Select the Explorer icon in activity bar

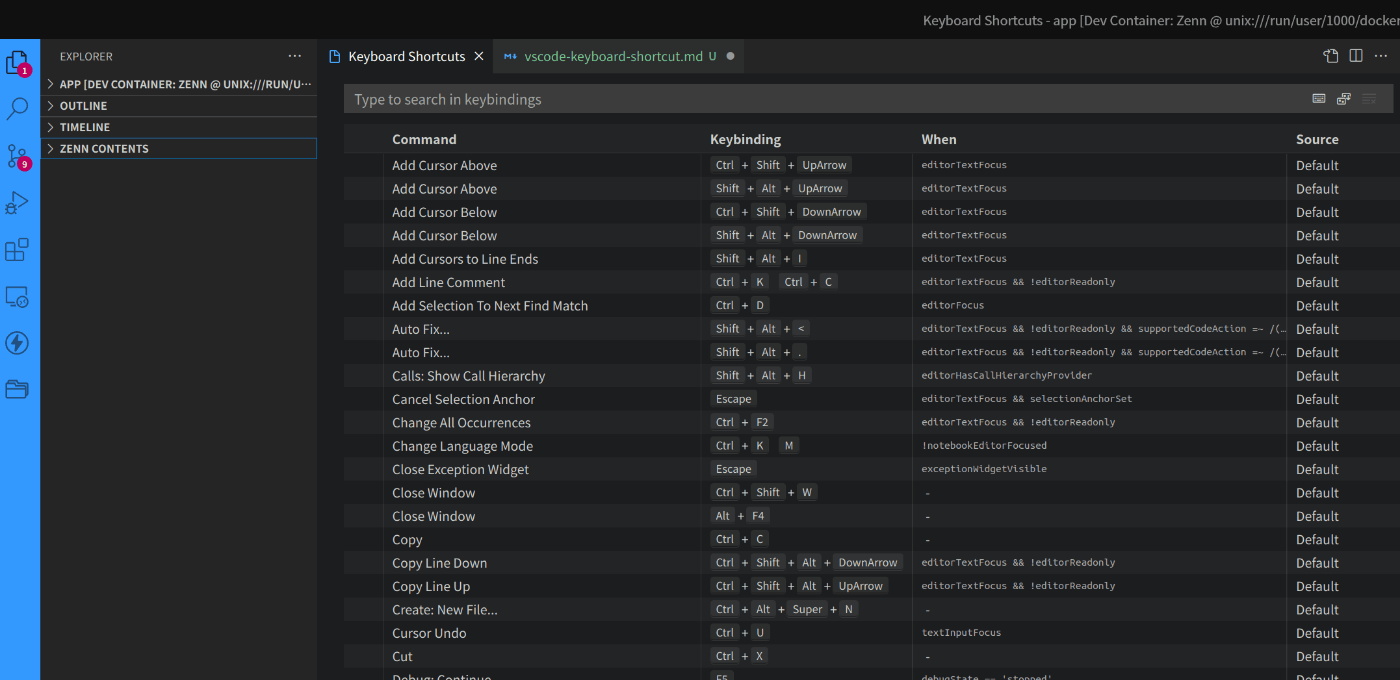(19, 61)
